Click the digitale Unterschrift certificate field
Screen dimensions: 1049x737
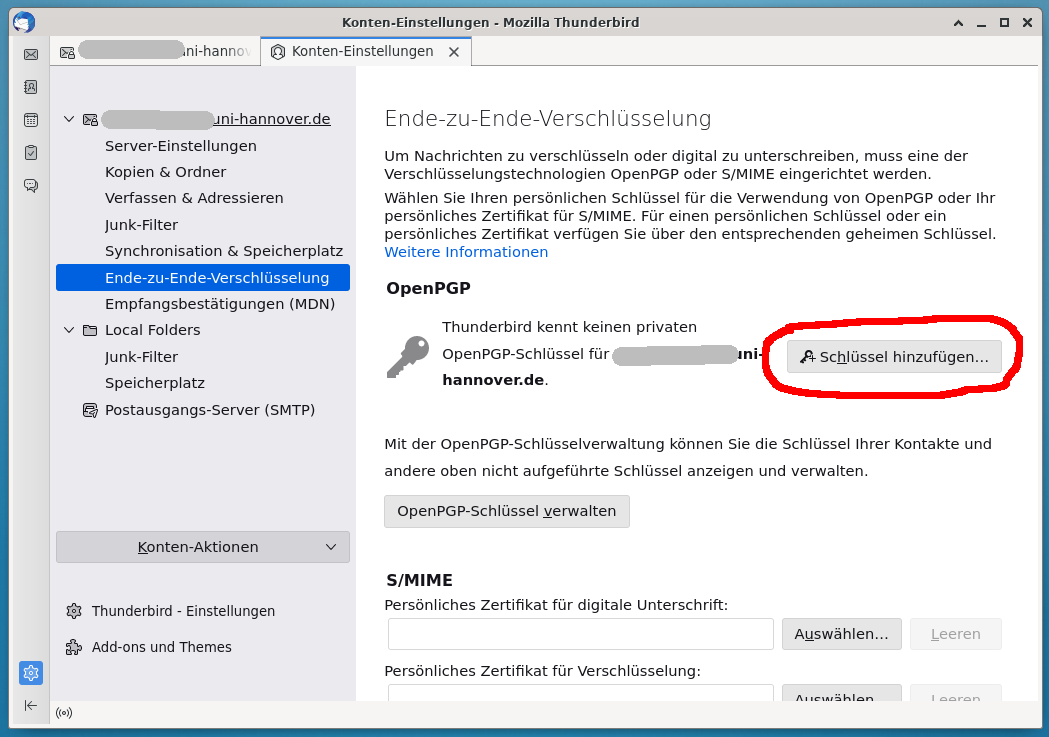coord(581,634)
